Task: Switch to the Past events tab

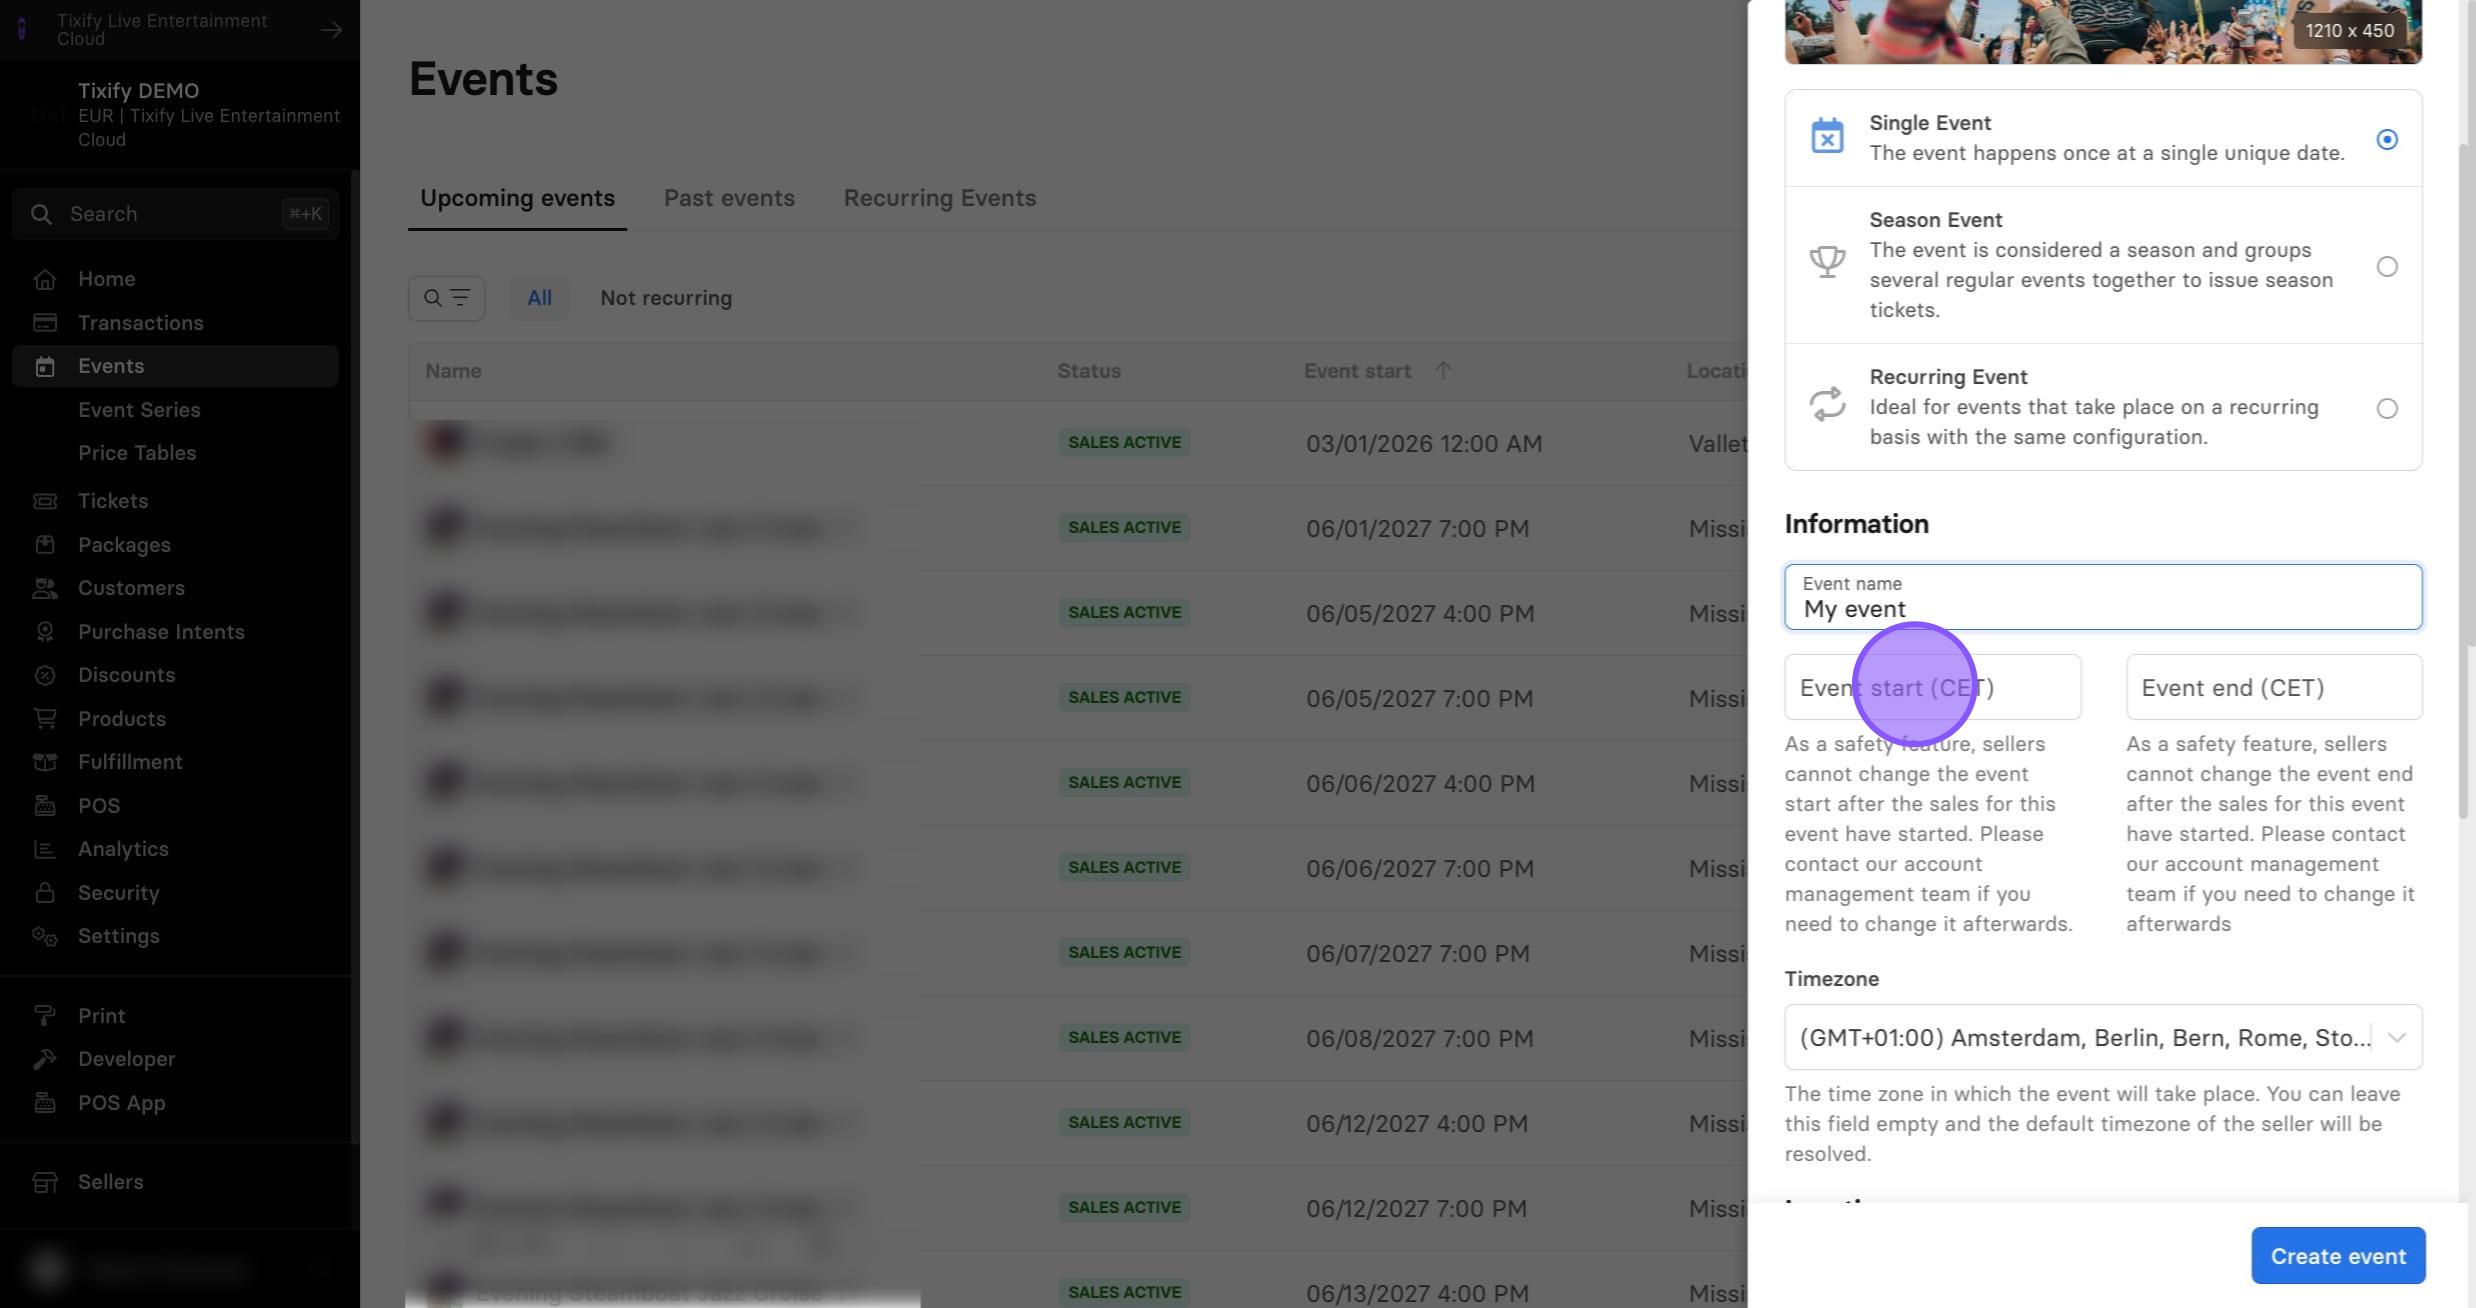Action: (x=729, y=198)
